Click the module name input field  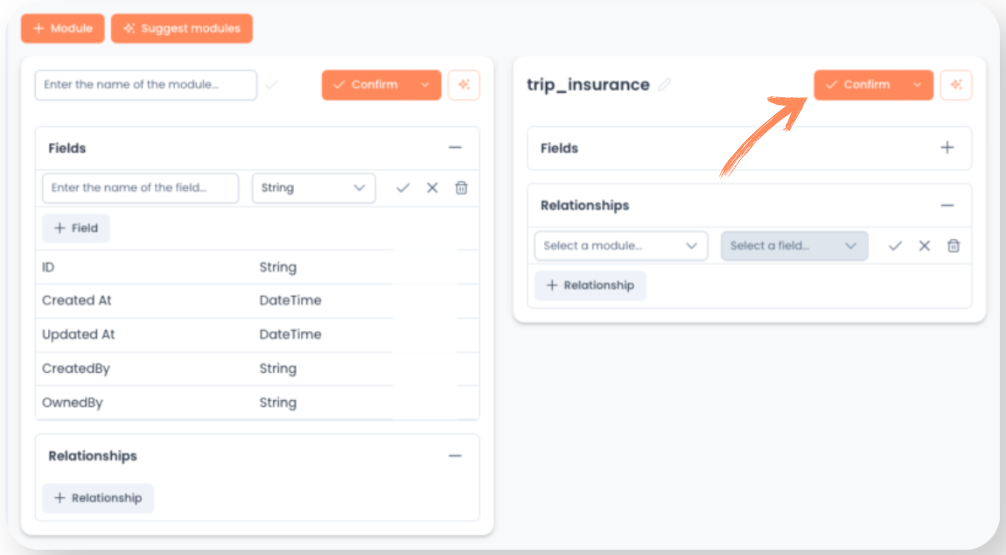point(145,85)
